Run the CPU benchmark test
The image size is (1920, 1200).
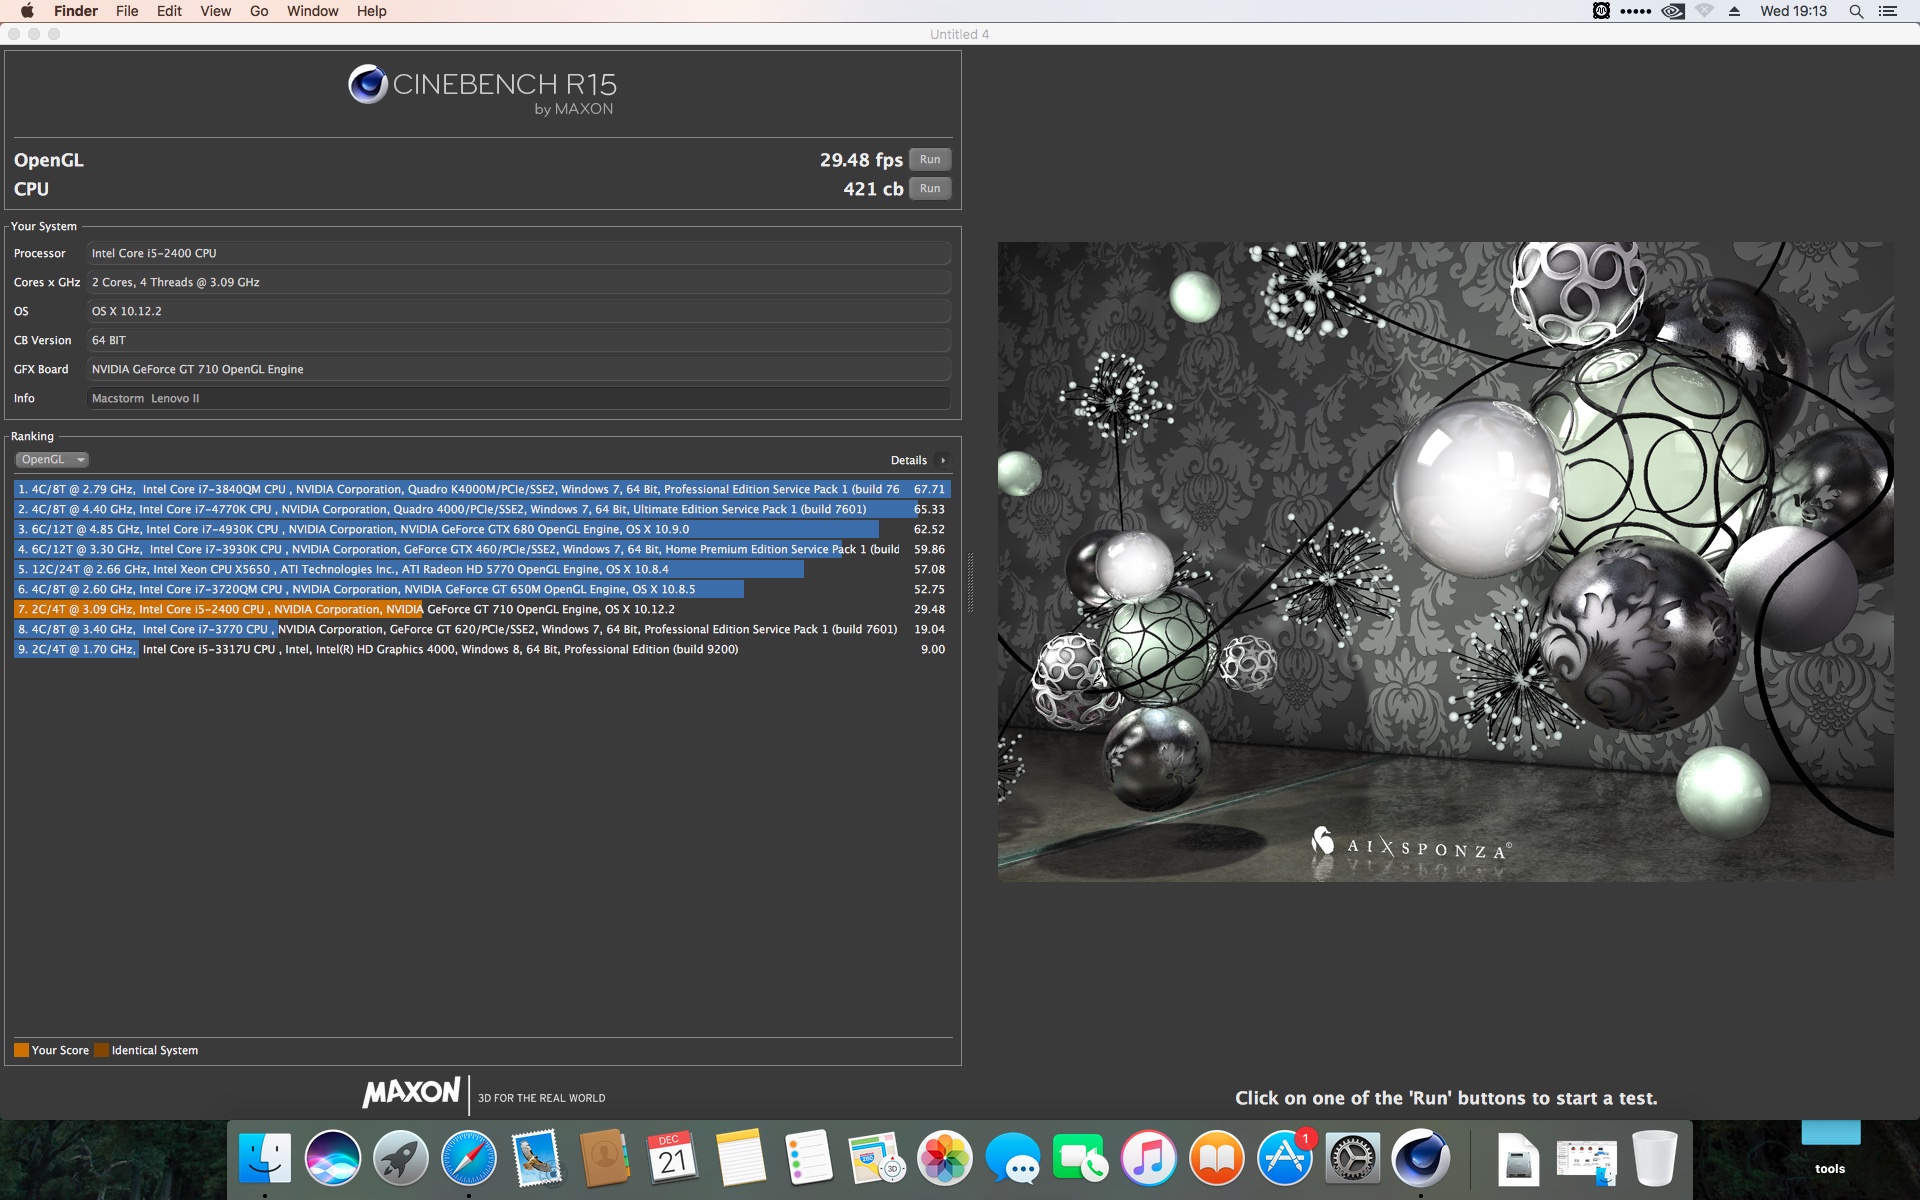[929, 189]
